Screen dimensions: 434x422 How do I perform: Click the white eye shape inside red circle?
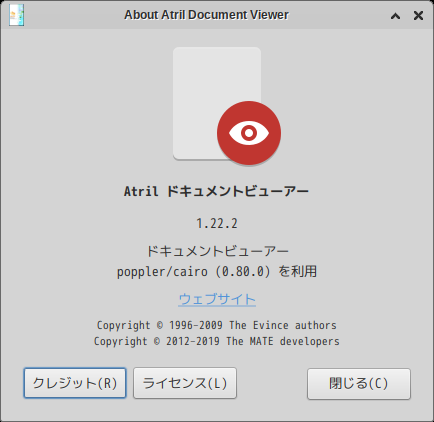[x=249, y=133]
